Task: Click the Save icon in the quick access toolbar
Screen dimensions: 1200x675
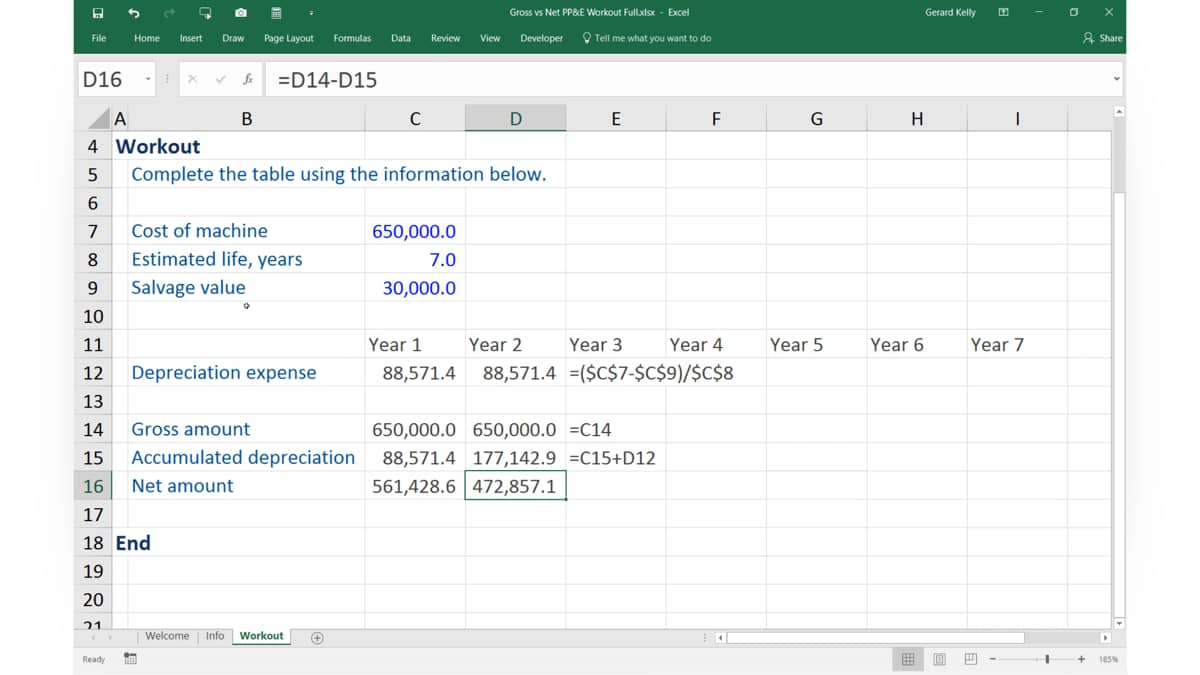Action: click(x=98, y=13)
